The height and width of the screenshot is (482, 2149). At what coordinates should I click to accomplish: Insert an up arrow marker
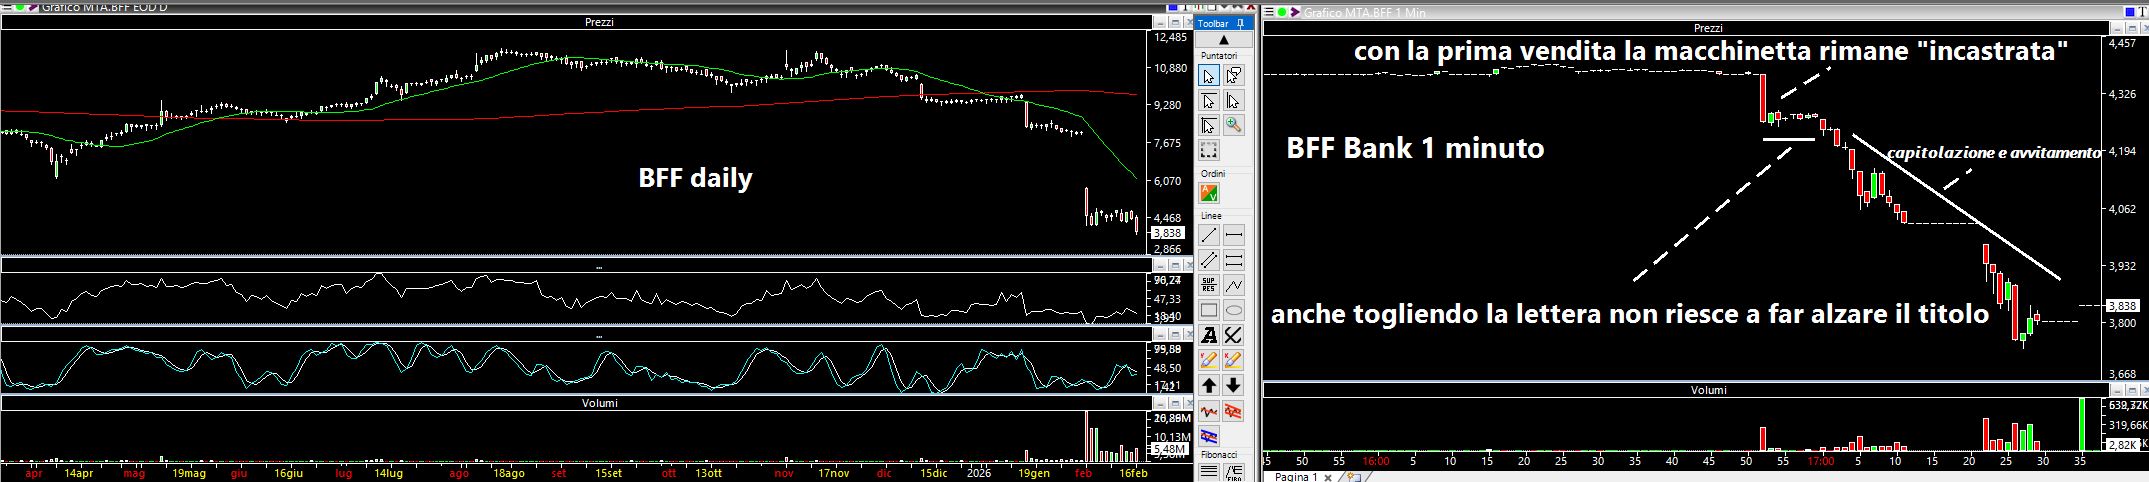(x=1209, y=385)
